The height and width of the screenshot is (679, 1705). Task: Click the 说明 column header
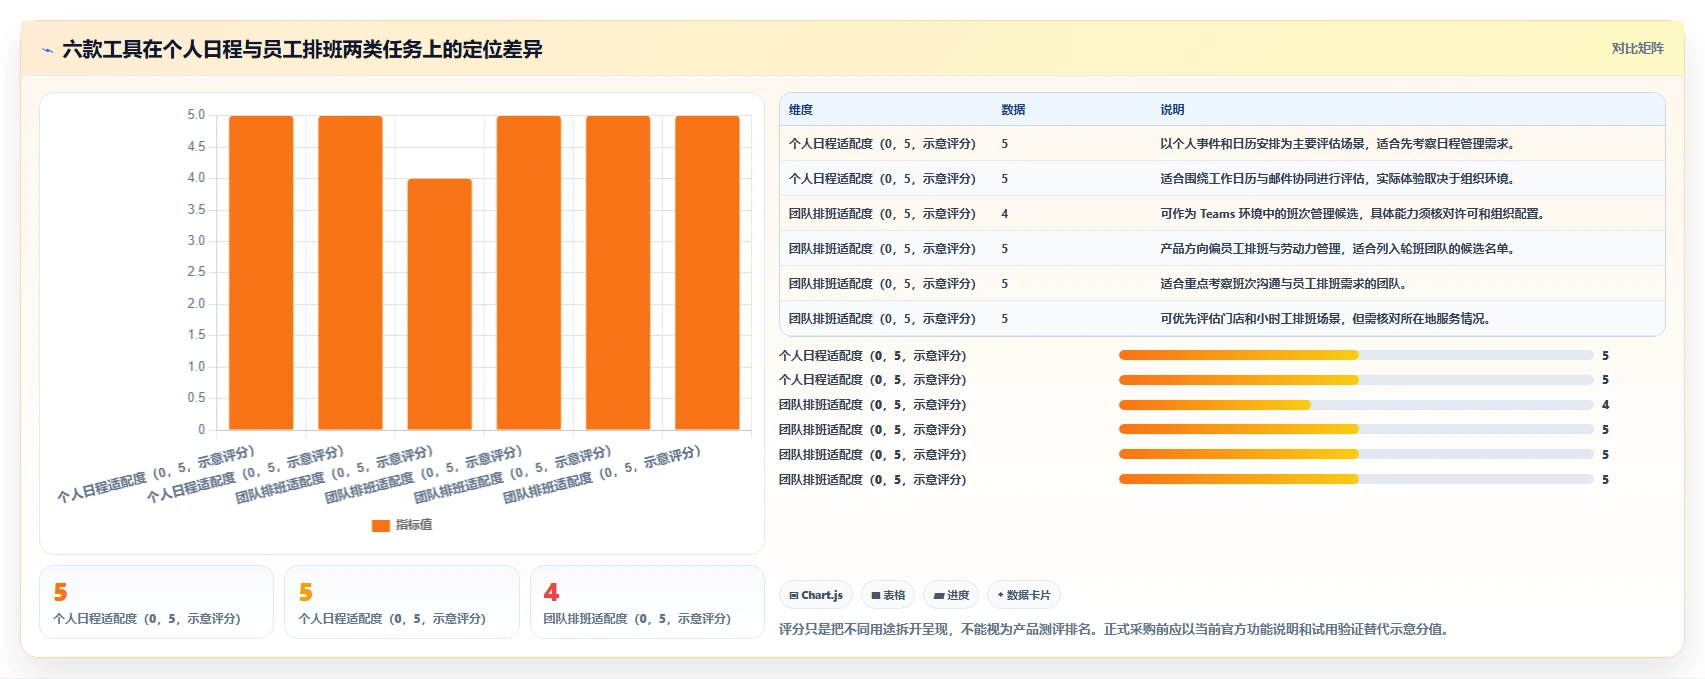click(1172, 110)
